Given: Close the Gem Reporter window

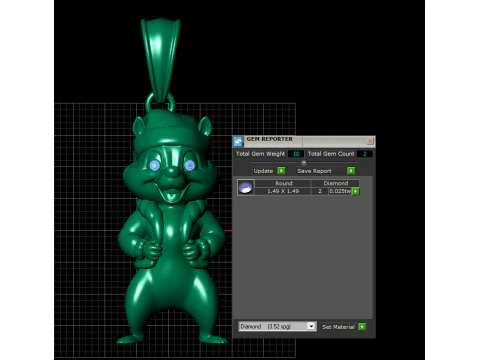Looking at the screenshot, I should (370, 141).
